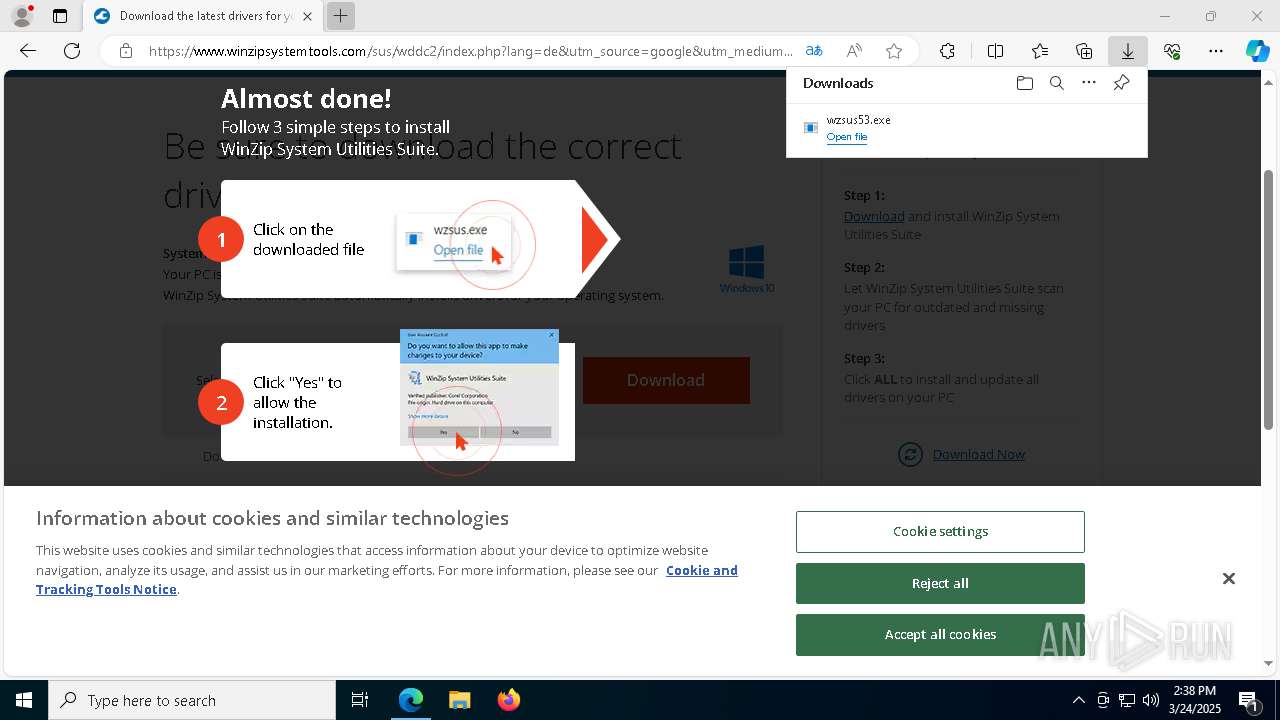This screenshot has height=720, width=1280.
Task: Pin the Downloads panel
Action: pyautogui.click(x=1121, y=83)
